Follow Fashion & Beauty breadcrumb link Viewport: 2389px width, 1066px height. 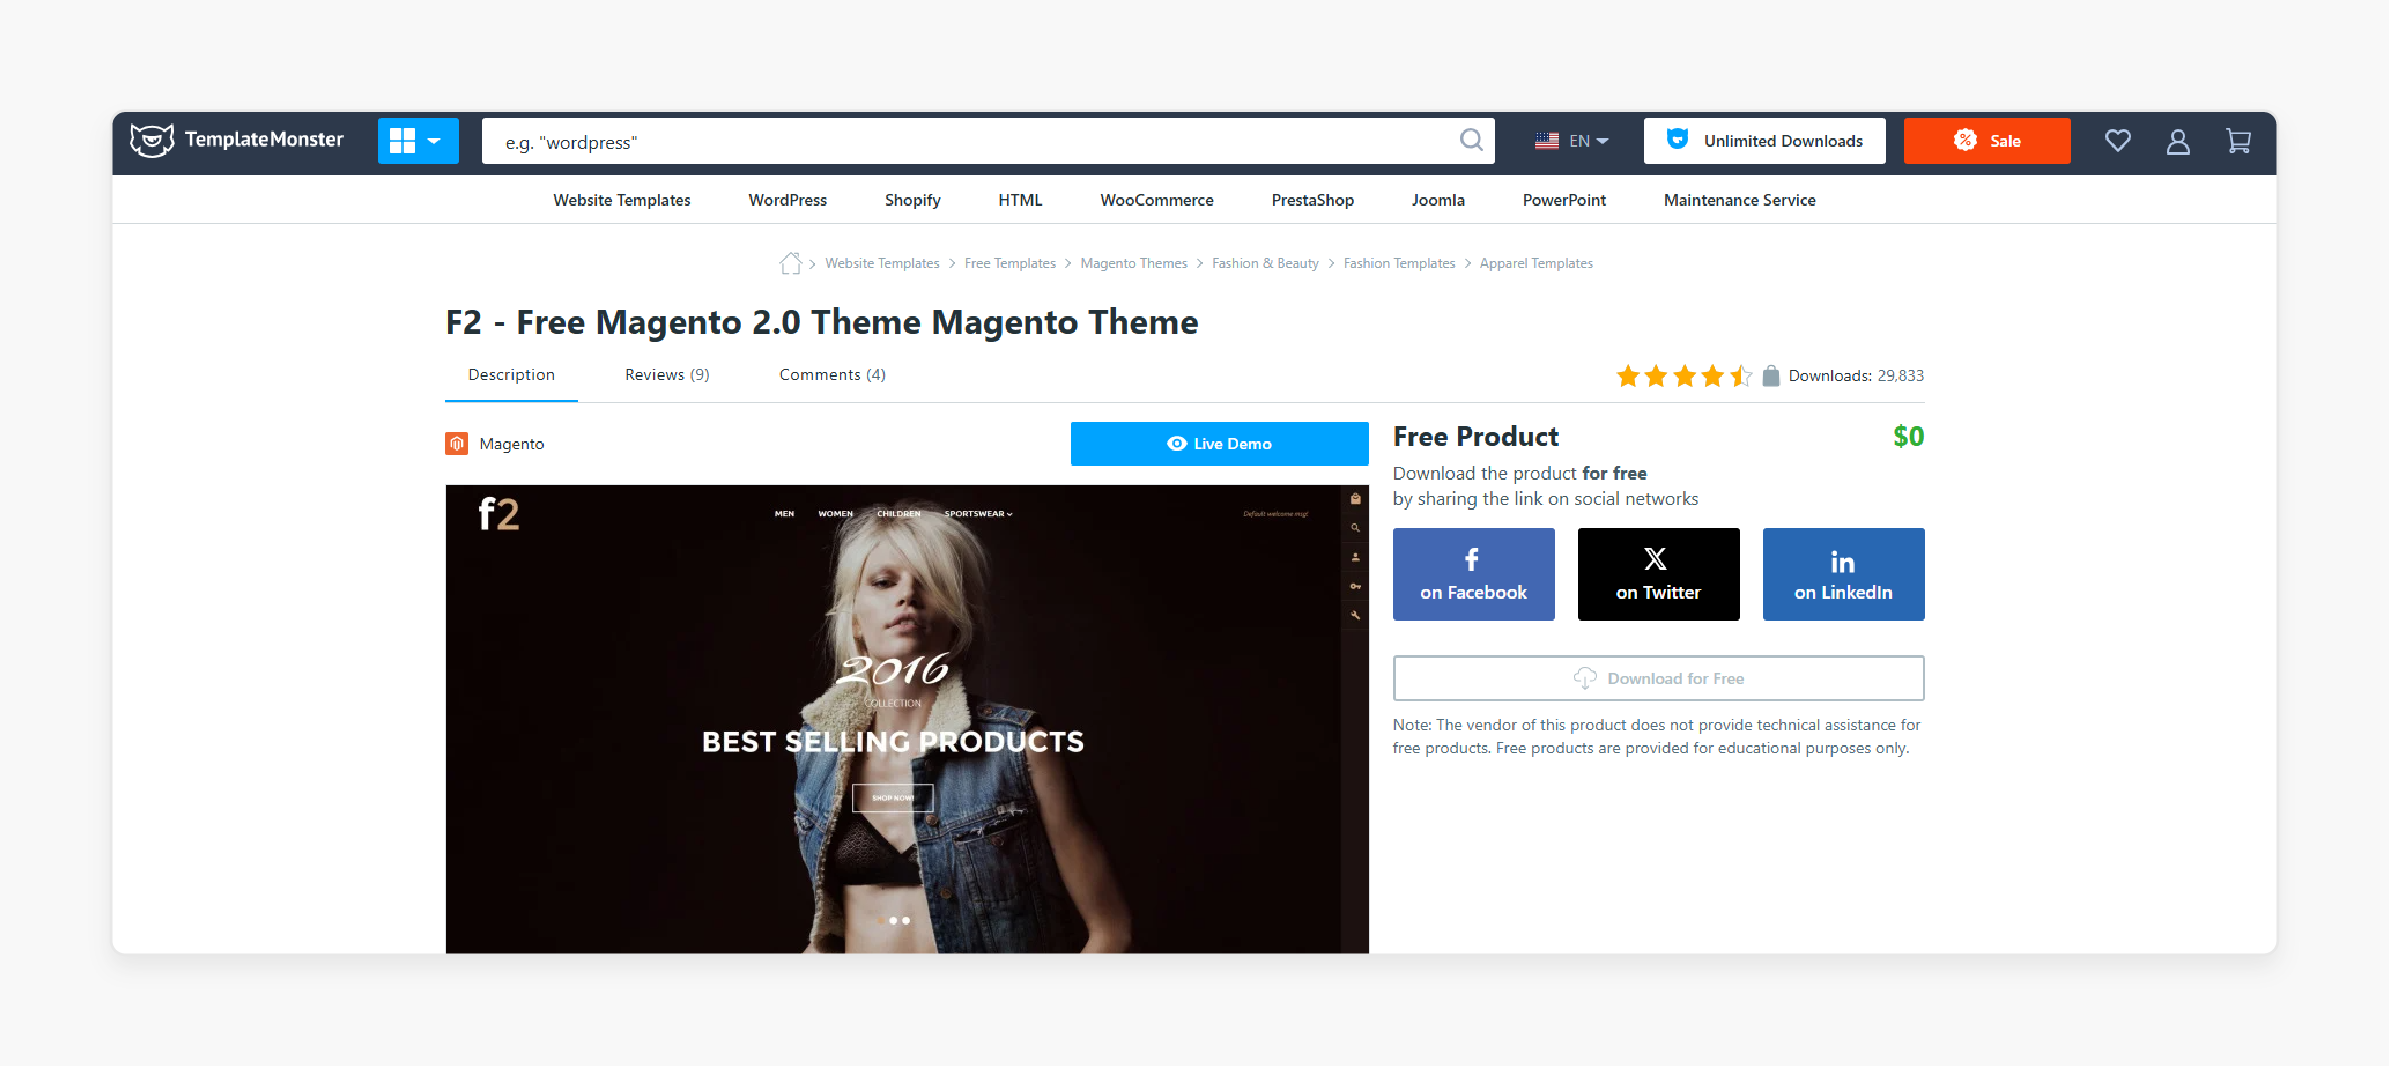1265,263
